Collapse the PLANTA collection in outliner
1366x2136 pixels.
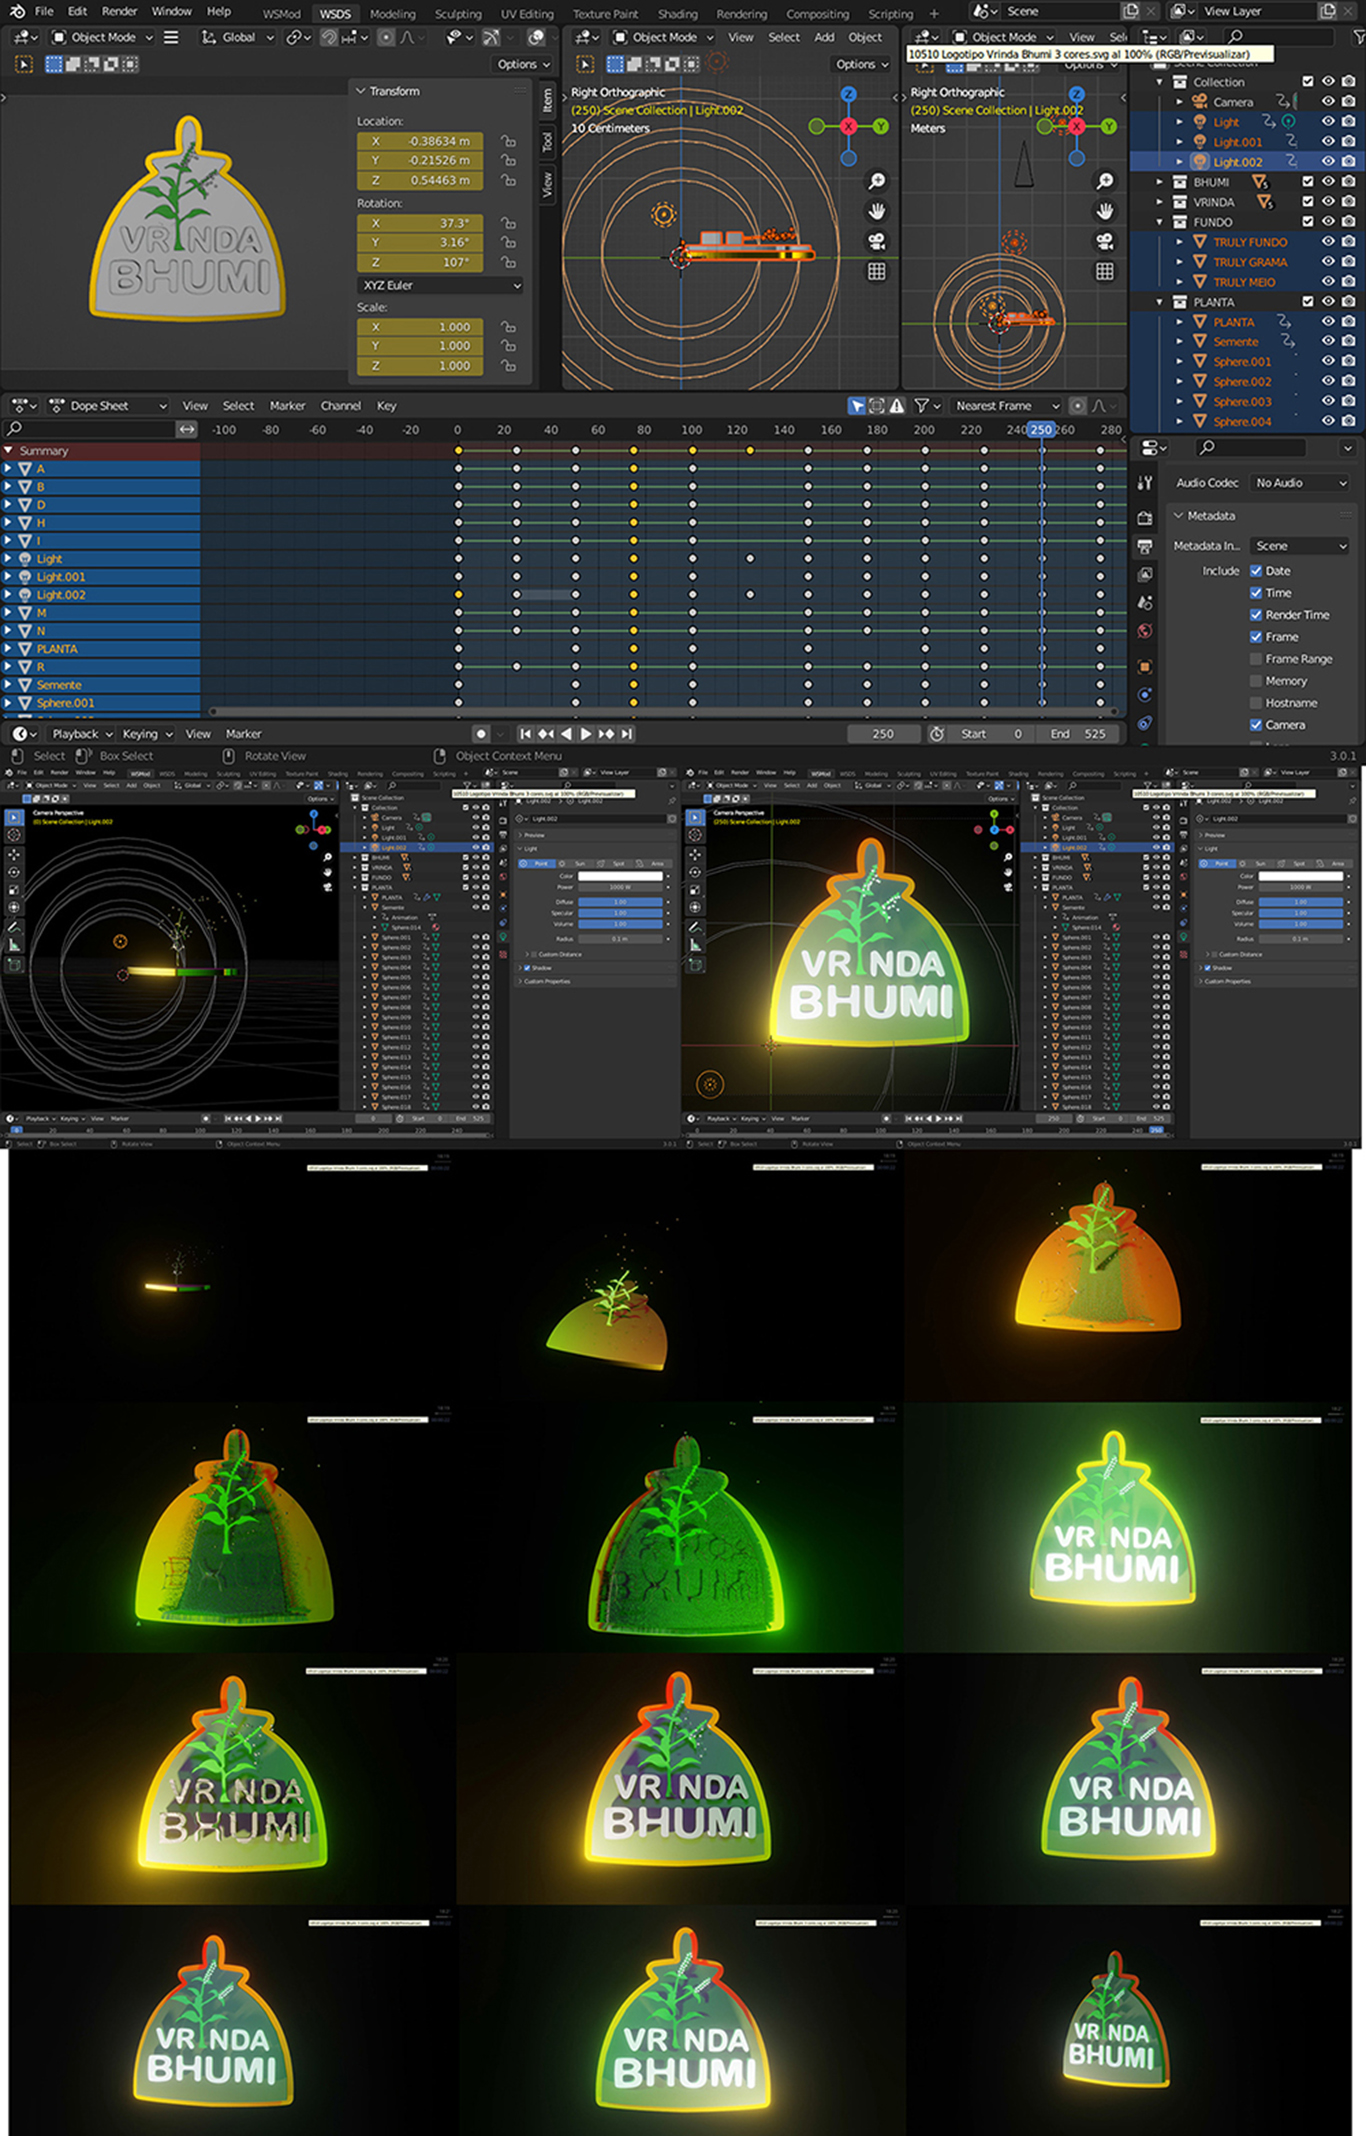pos(1160,302)
